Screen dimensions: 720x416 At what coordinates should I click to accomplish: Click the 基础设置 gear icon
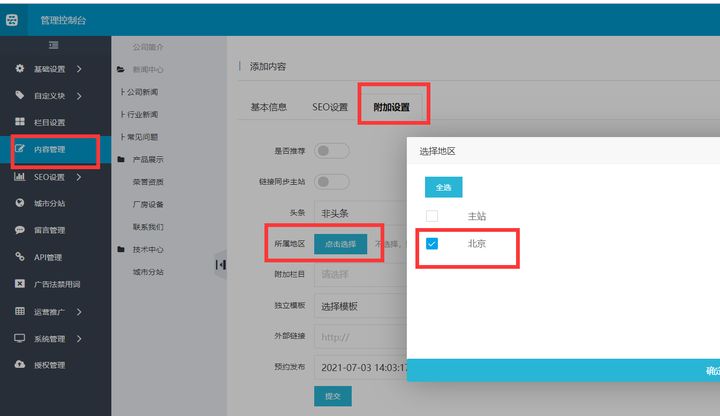[x=19, y=69]
